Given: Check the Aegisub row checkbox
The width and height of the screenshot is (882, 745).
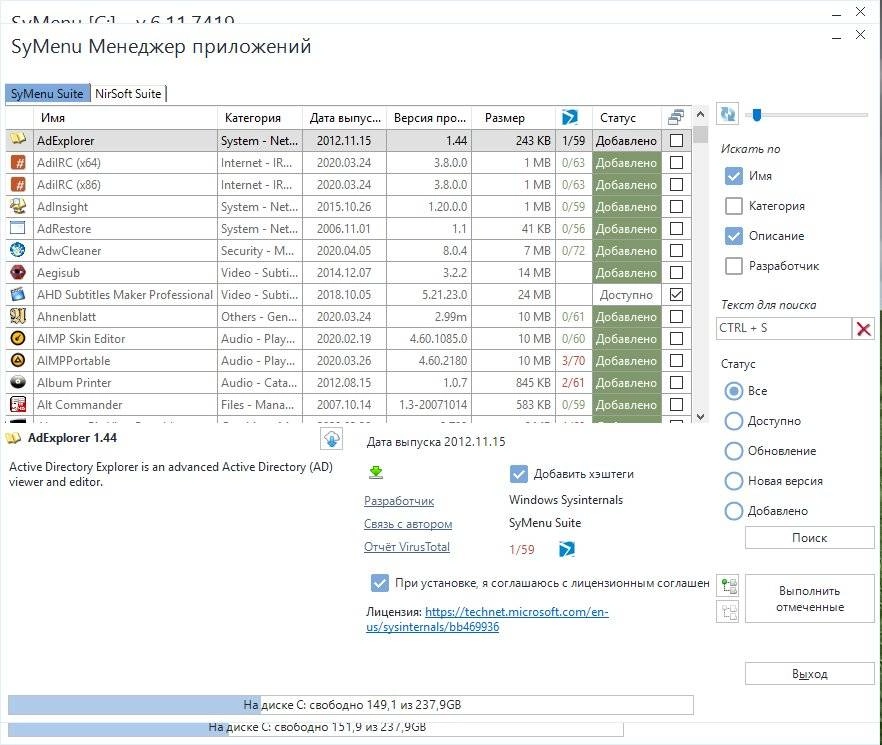Looking at the screenshot, I should tap(677, 272).
